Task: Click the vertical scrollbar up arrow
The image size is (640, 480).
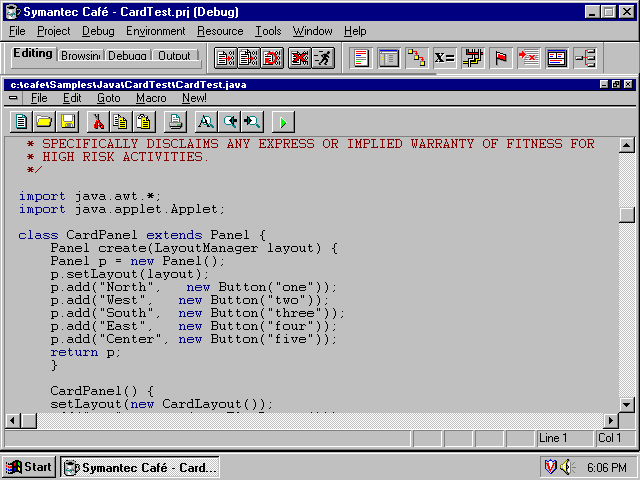Action: click(x=627, y=145)
